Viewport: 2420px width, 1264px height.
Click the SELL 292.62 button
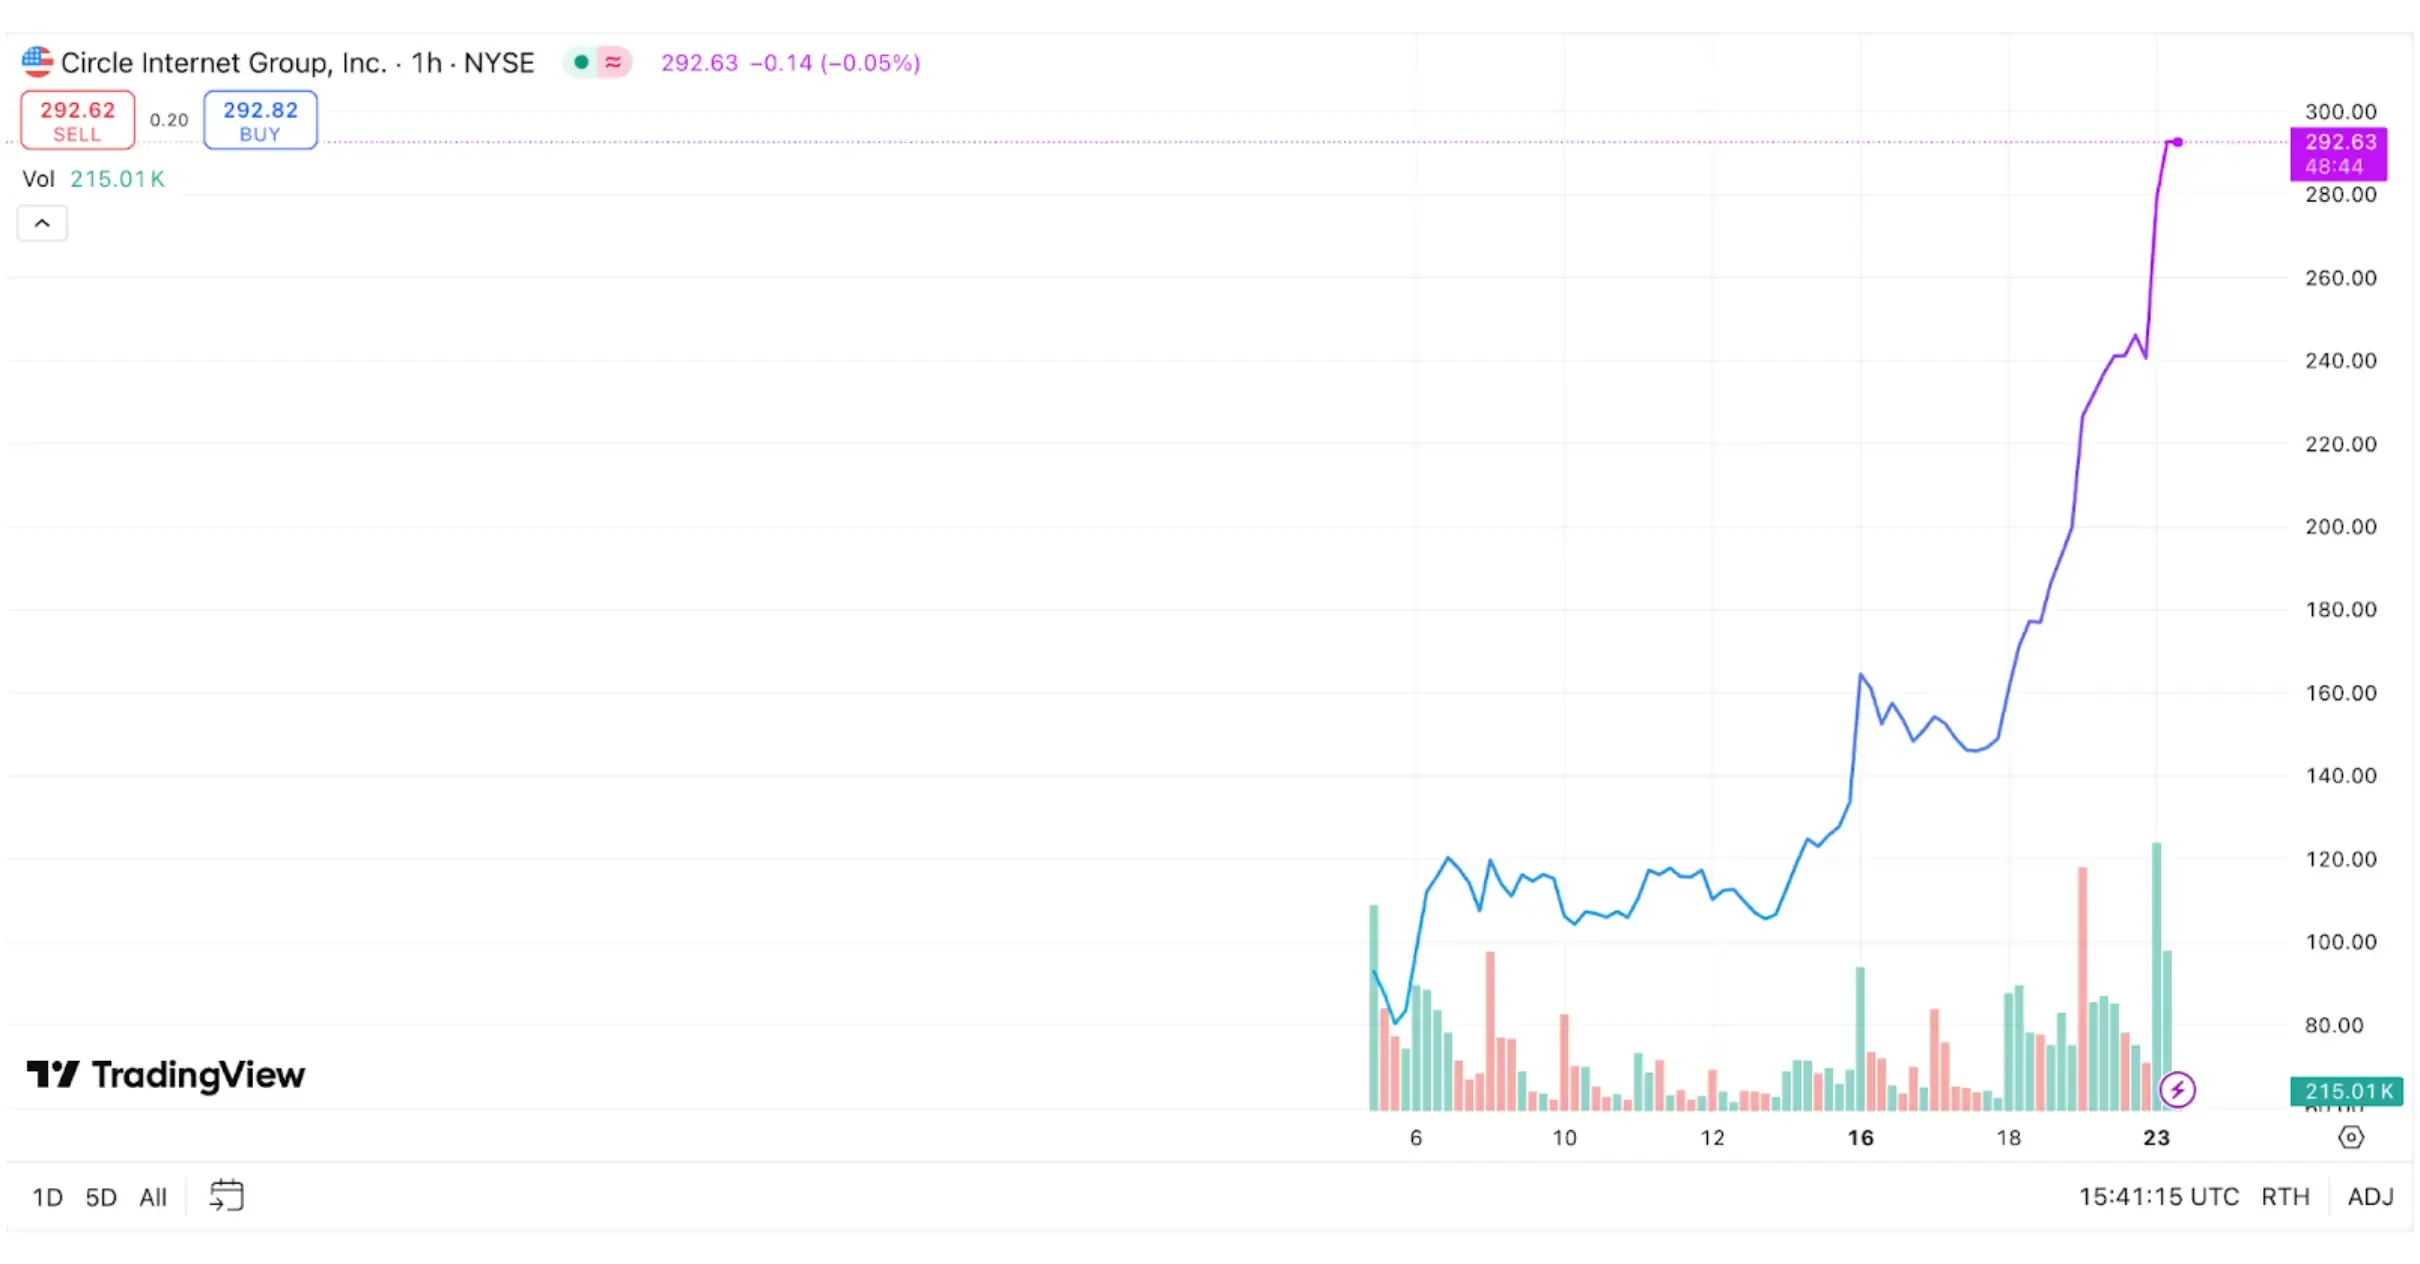coord(77,119)
